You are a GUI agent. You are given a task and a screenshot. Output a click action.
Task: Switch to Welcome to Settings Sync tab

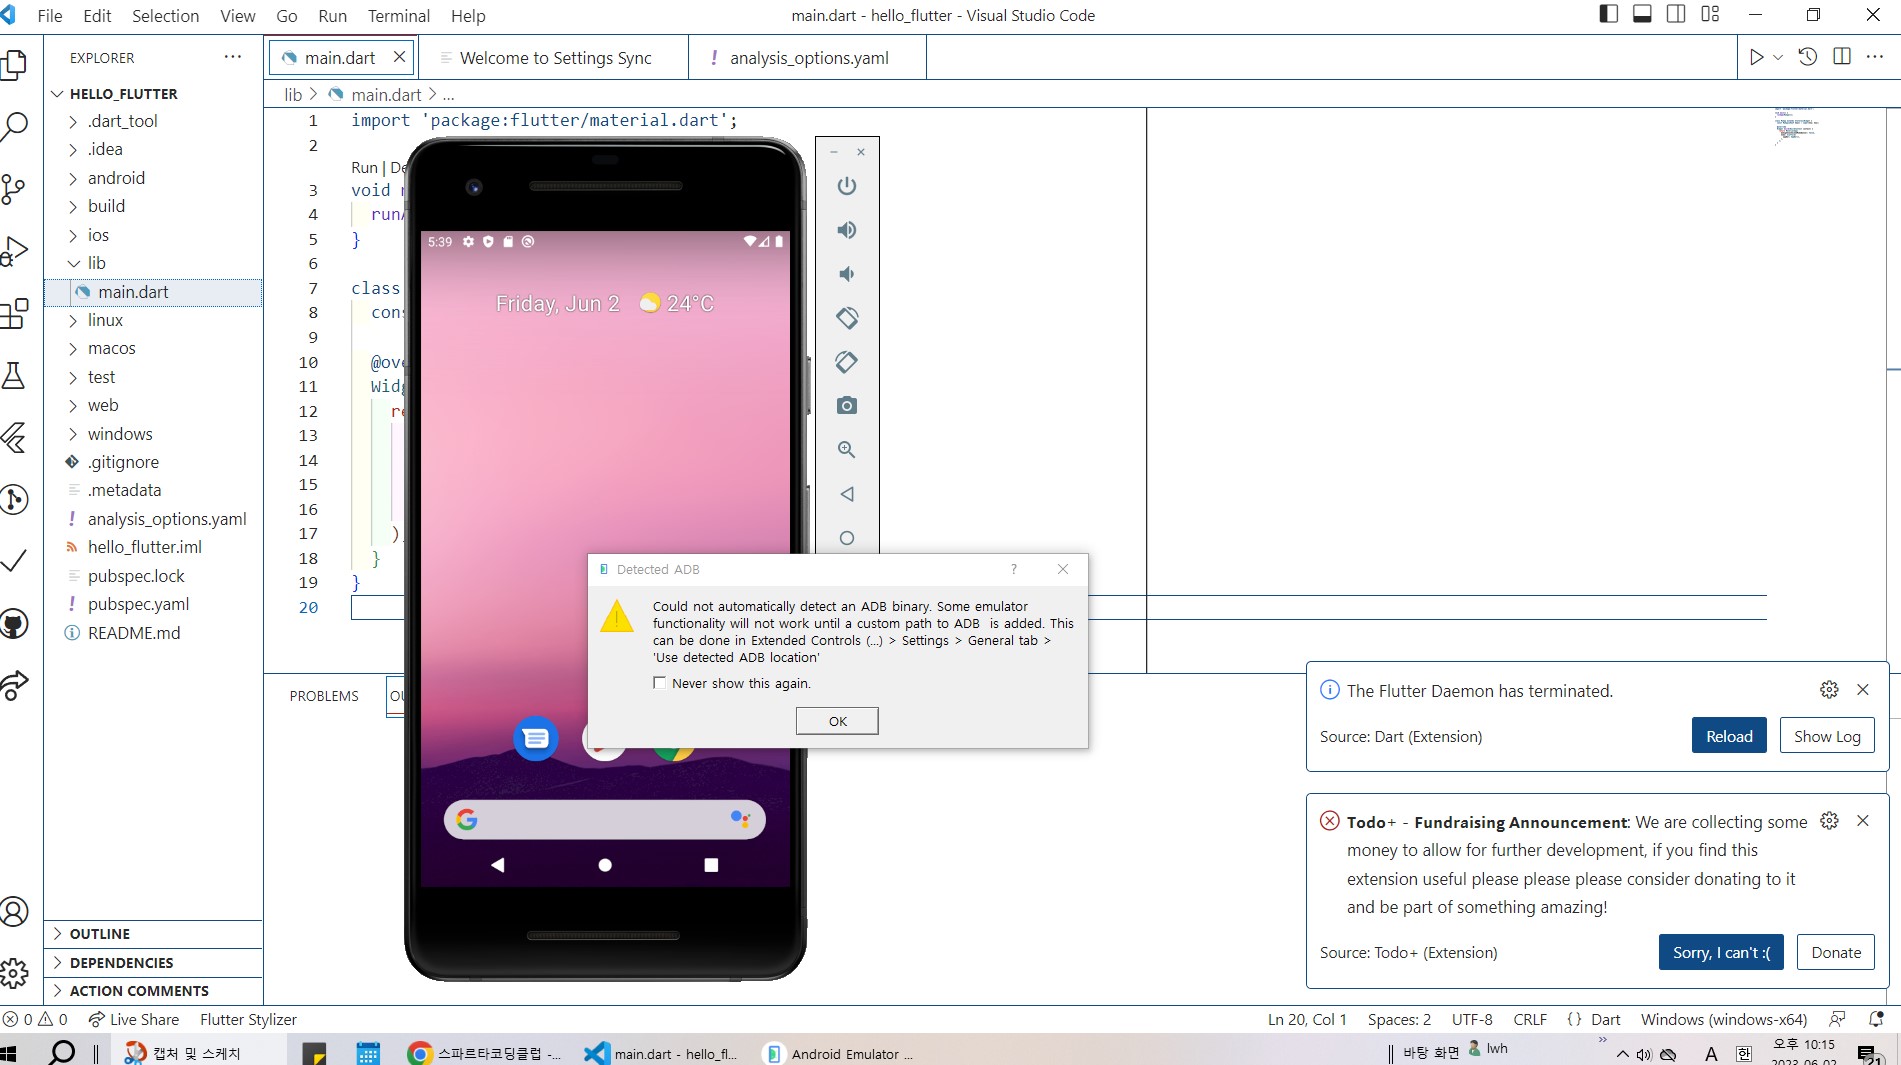554,58
